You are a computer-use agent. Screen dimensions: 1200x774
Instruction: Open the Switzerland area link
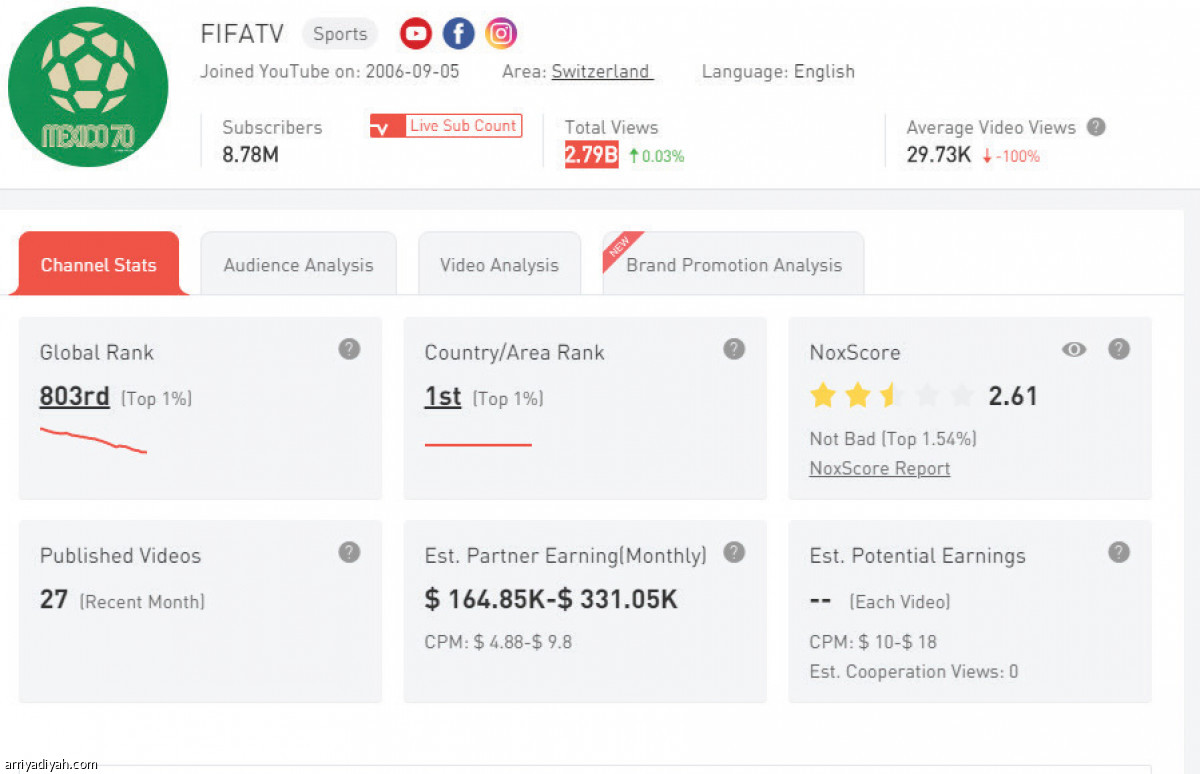(602, 72)
